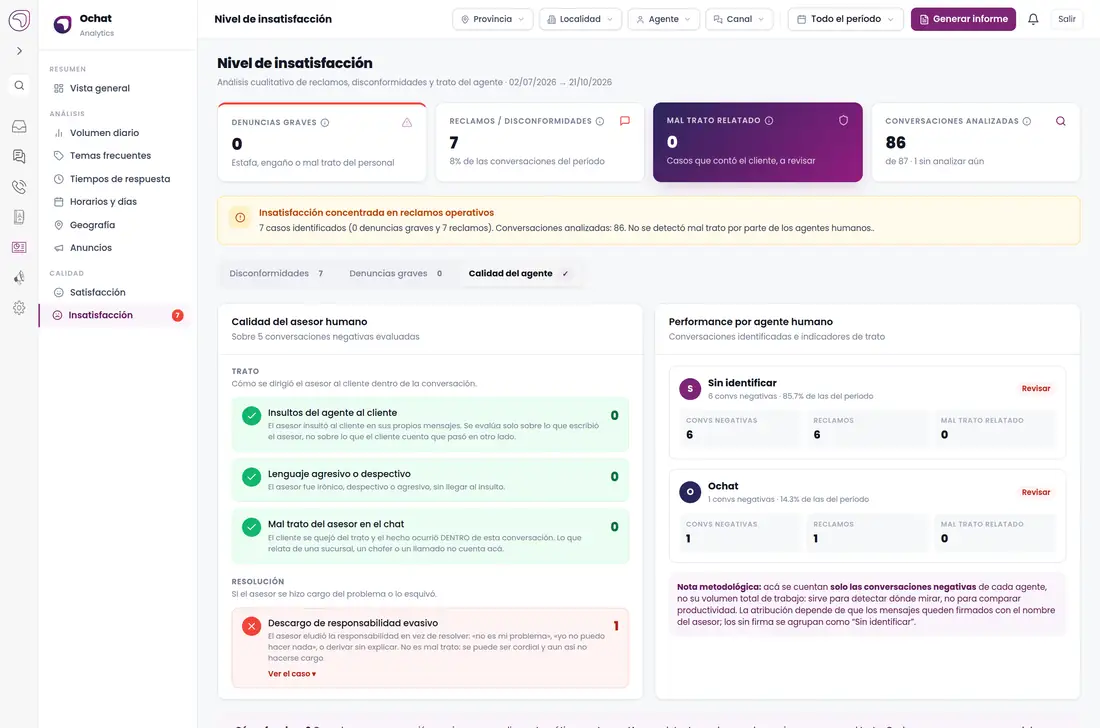Click the notifications bell icon
1100x728 pixels.
point(1033,19)
